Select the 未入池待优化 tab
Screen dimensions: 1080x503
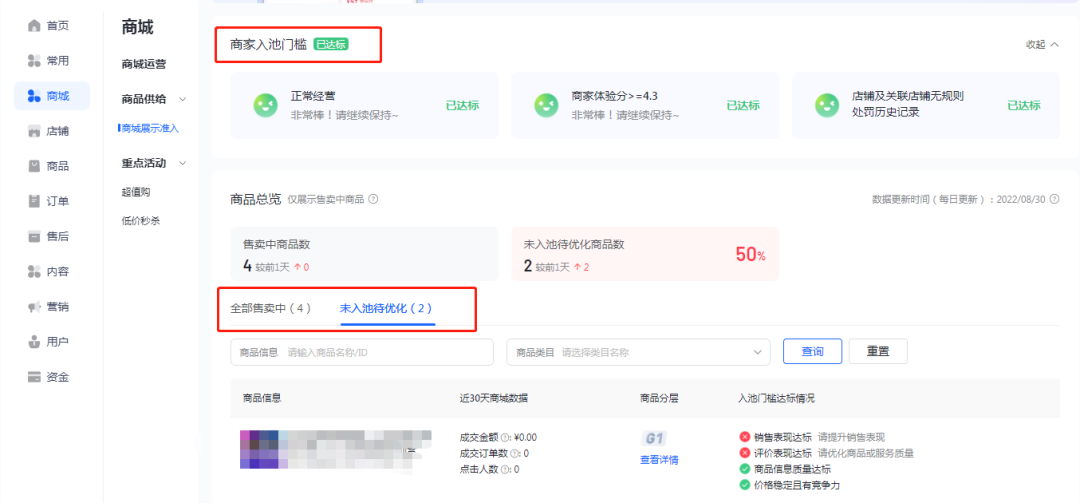coord(386,308)
